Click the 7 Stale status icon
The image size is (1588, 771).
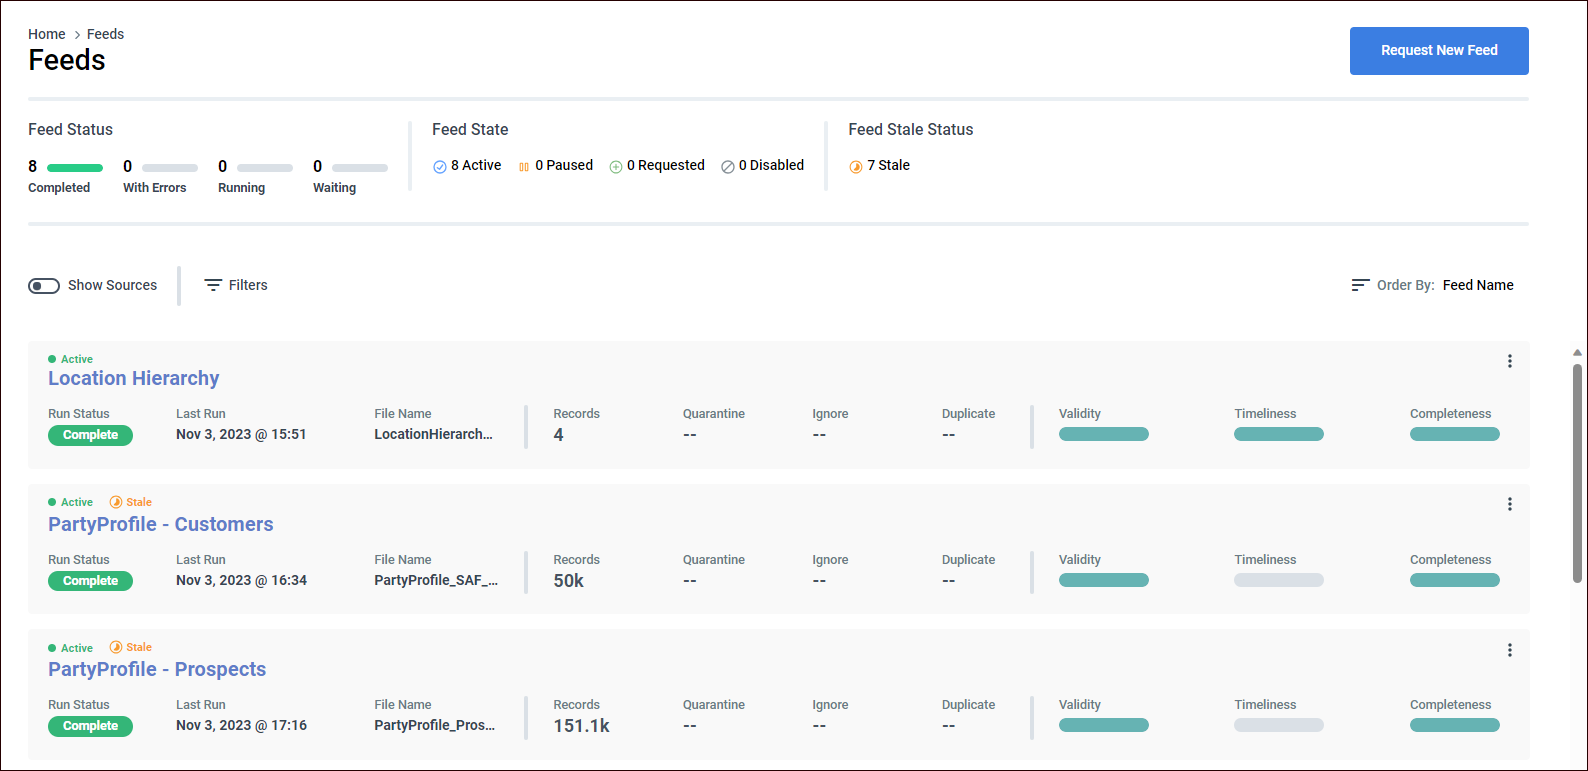[856, 167]
